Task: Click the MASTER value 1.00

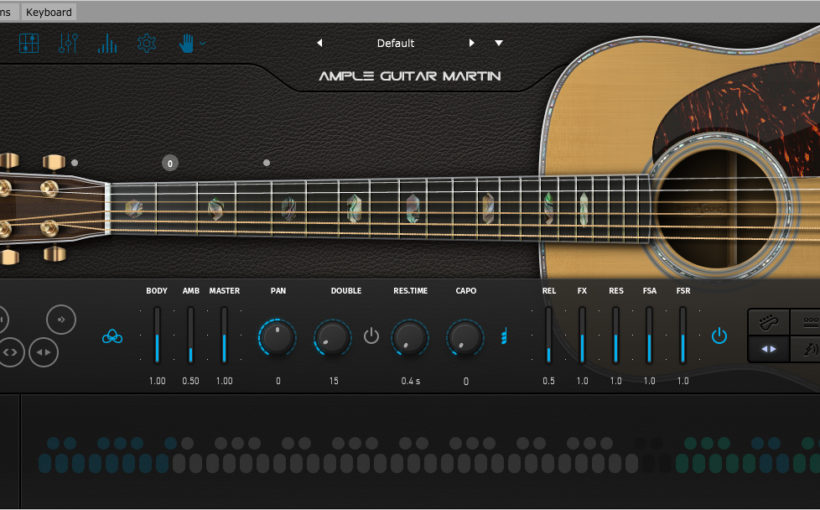Action: click(224, 381)
